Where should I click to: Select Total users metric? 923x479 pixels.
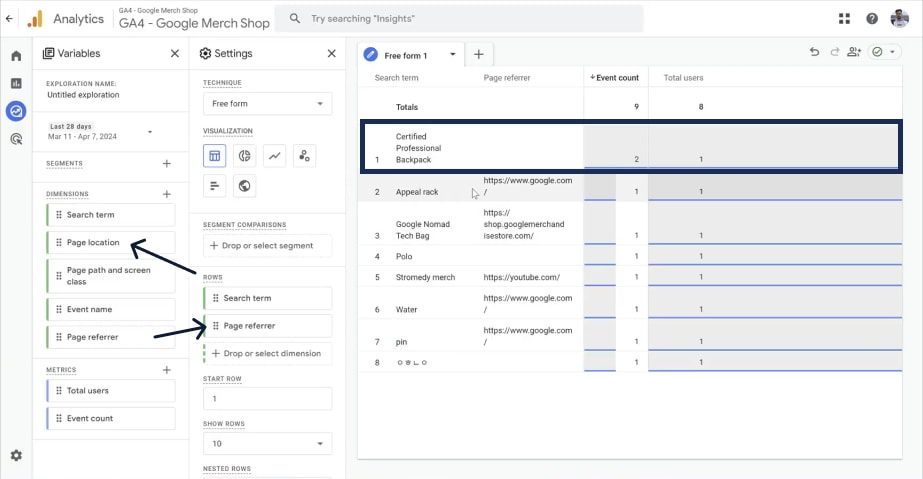tap(111, 391)
